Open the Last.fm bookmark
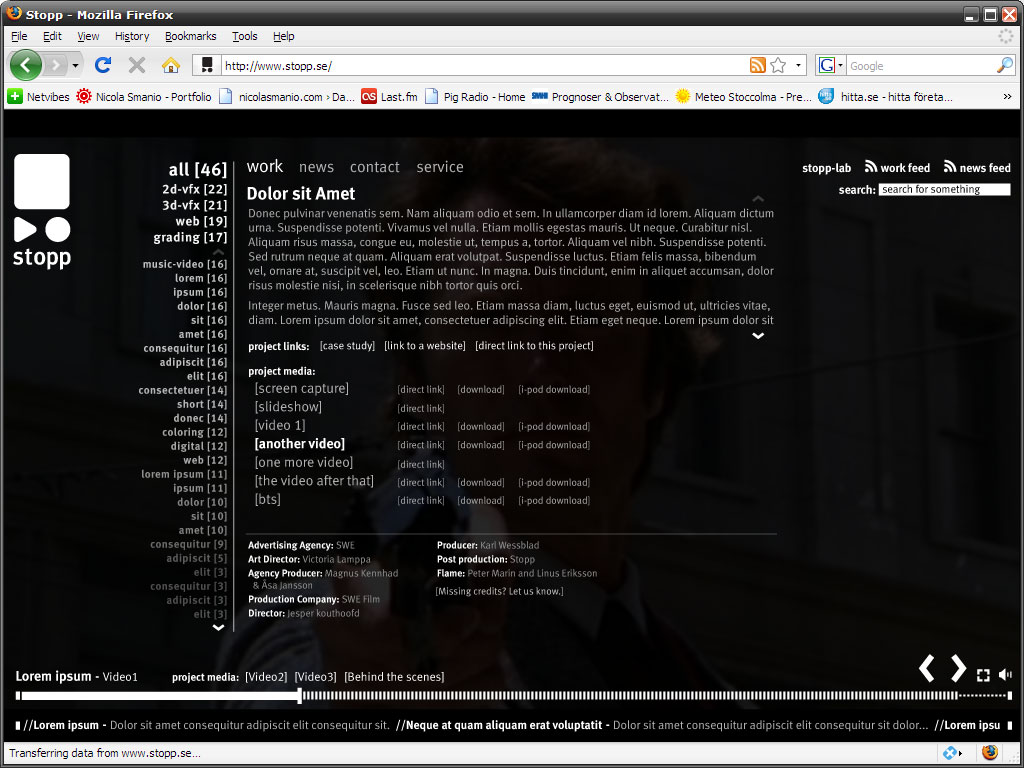Viewport: 1024px width, 768px height. click(389, 97)
